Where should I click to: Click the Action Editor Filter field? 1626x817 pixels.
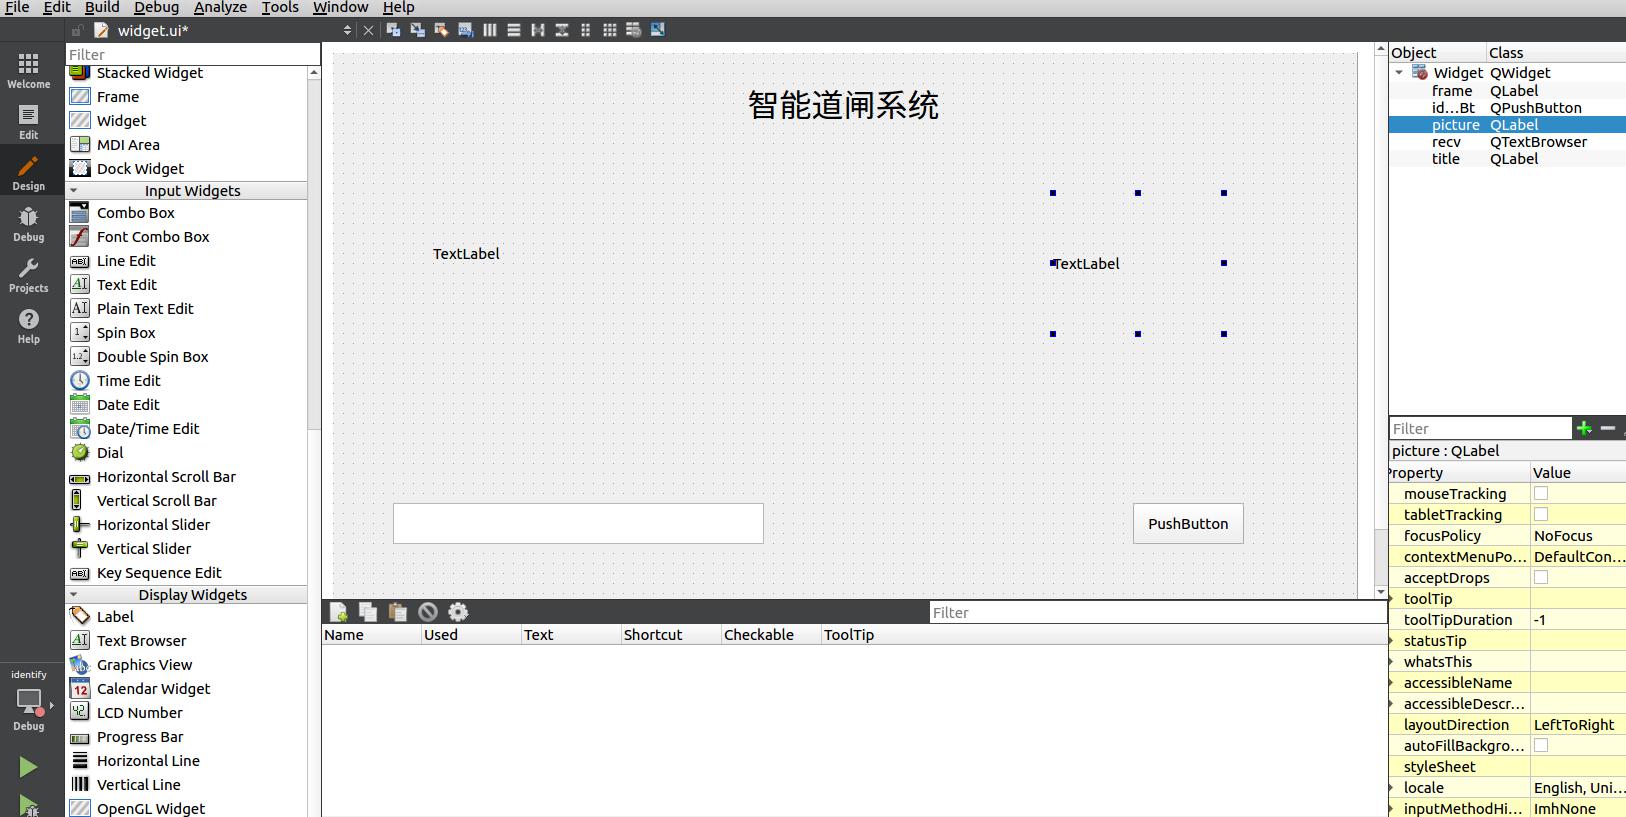pyautogui.click(x=1158, y=612)
